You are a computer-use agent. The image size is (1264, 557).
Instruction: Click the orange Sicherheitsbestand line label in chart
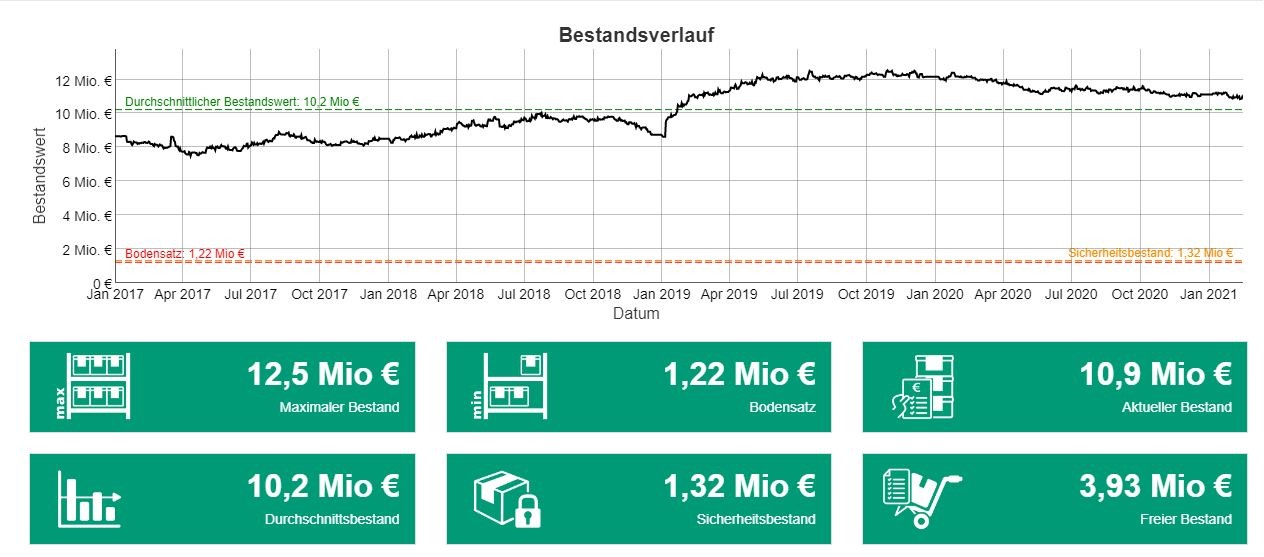(x=1150, y=253)
